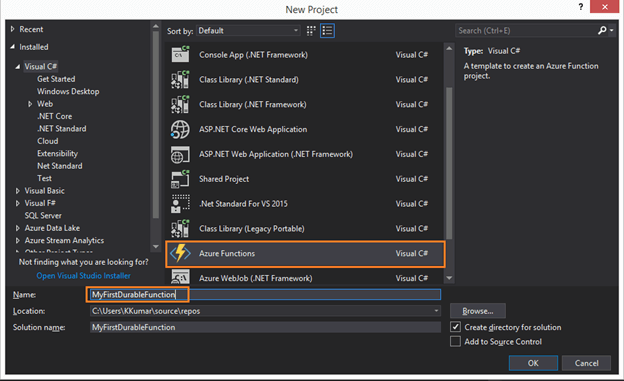Viewport: 624px width, 381px height.
Task: Click the help question mark icon
Action: 581,7
